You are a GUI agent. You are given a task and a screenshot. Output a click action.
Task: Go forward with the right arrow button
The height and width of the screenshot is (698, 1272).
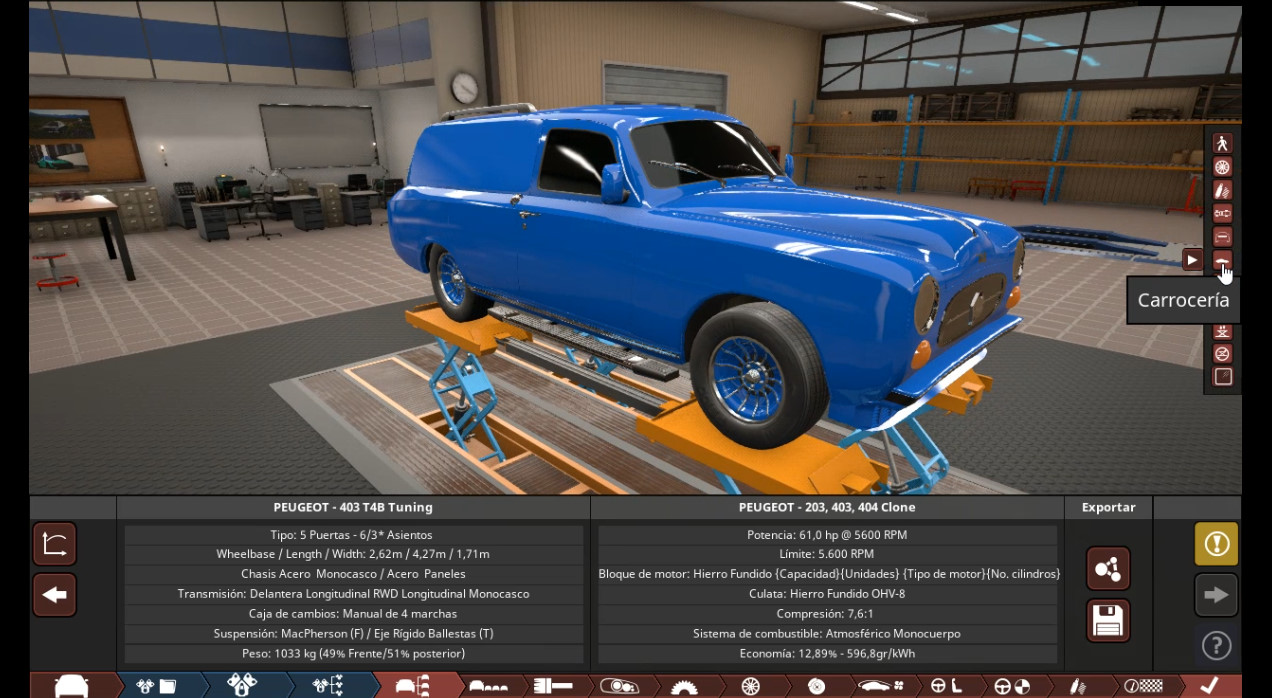[1216, 595]
